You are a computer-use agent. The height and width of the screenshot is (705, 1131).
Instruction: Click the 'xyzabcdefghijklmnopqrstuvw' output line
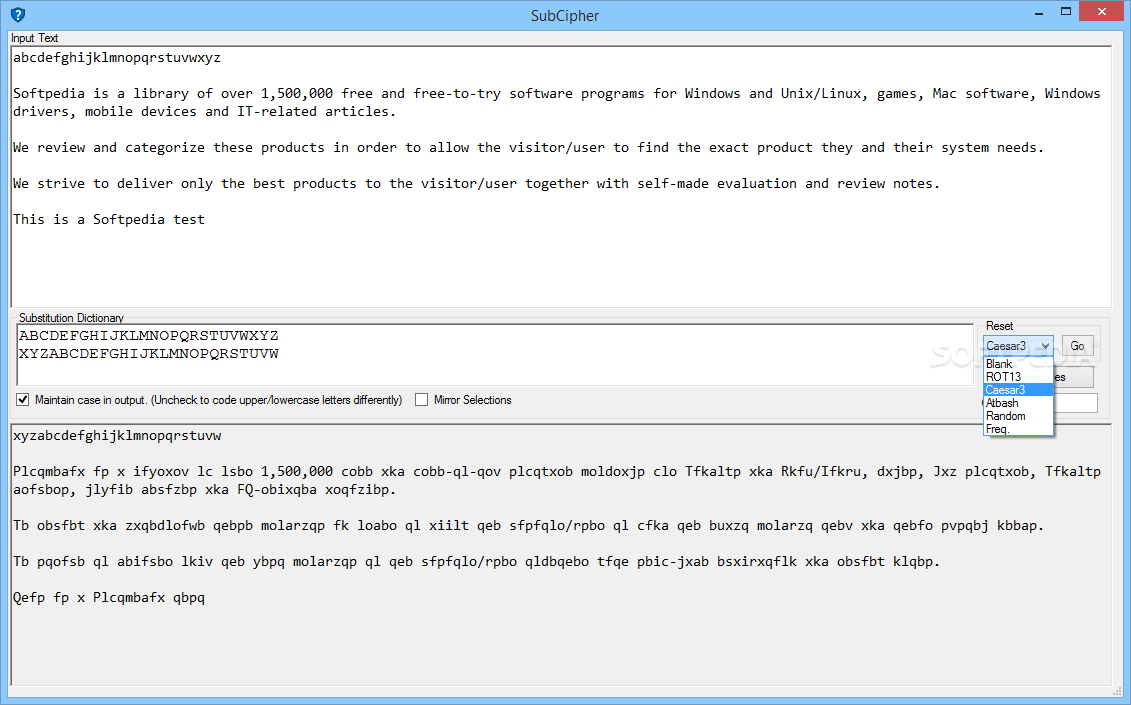[x=117, y=436]
